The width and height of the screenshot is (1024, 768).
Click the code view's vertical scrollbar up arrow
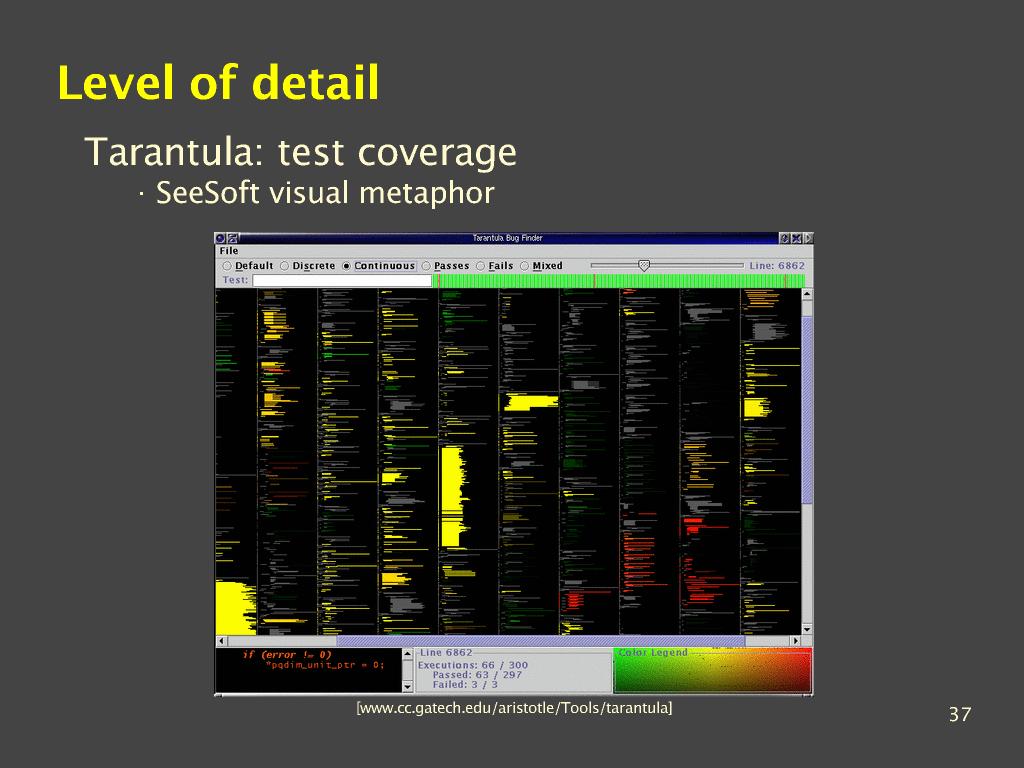(807, 294)
